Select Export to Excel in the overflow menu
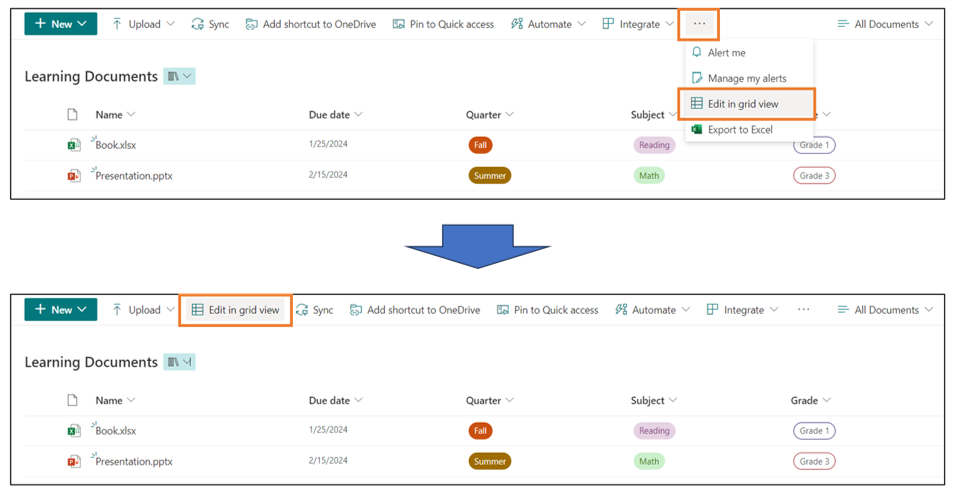 pyautogui.click(x=749, y=130)
